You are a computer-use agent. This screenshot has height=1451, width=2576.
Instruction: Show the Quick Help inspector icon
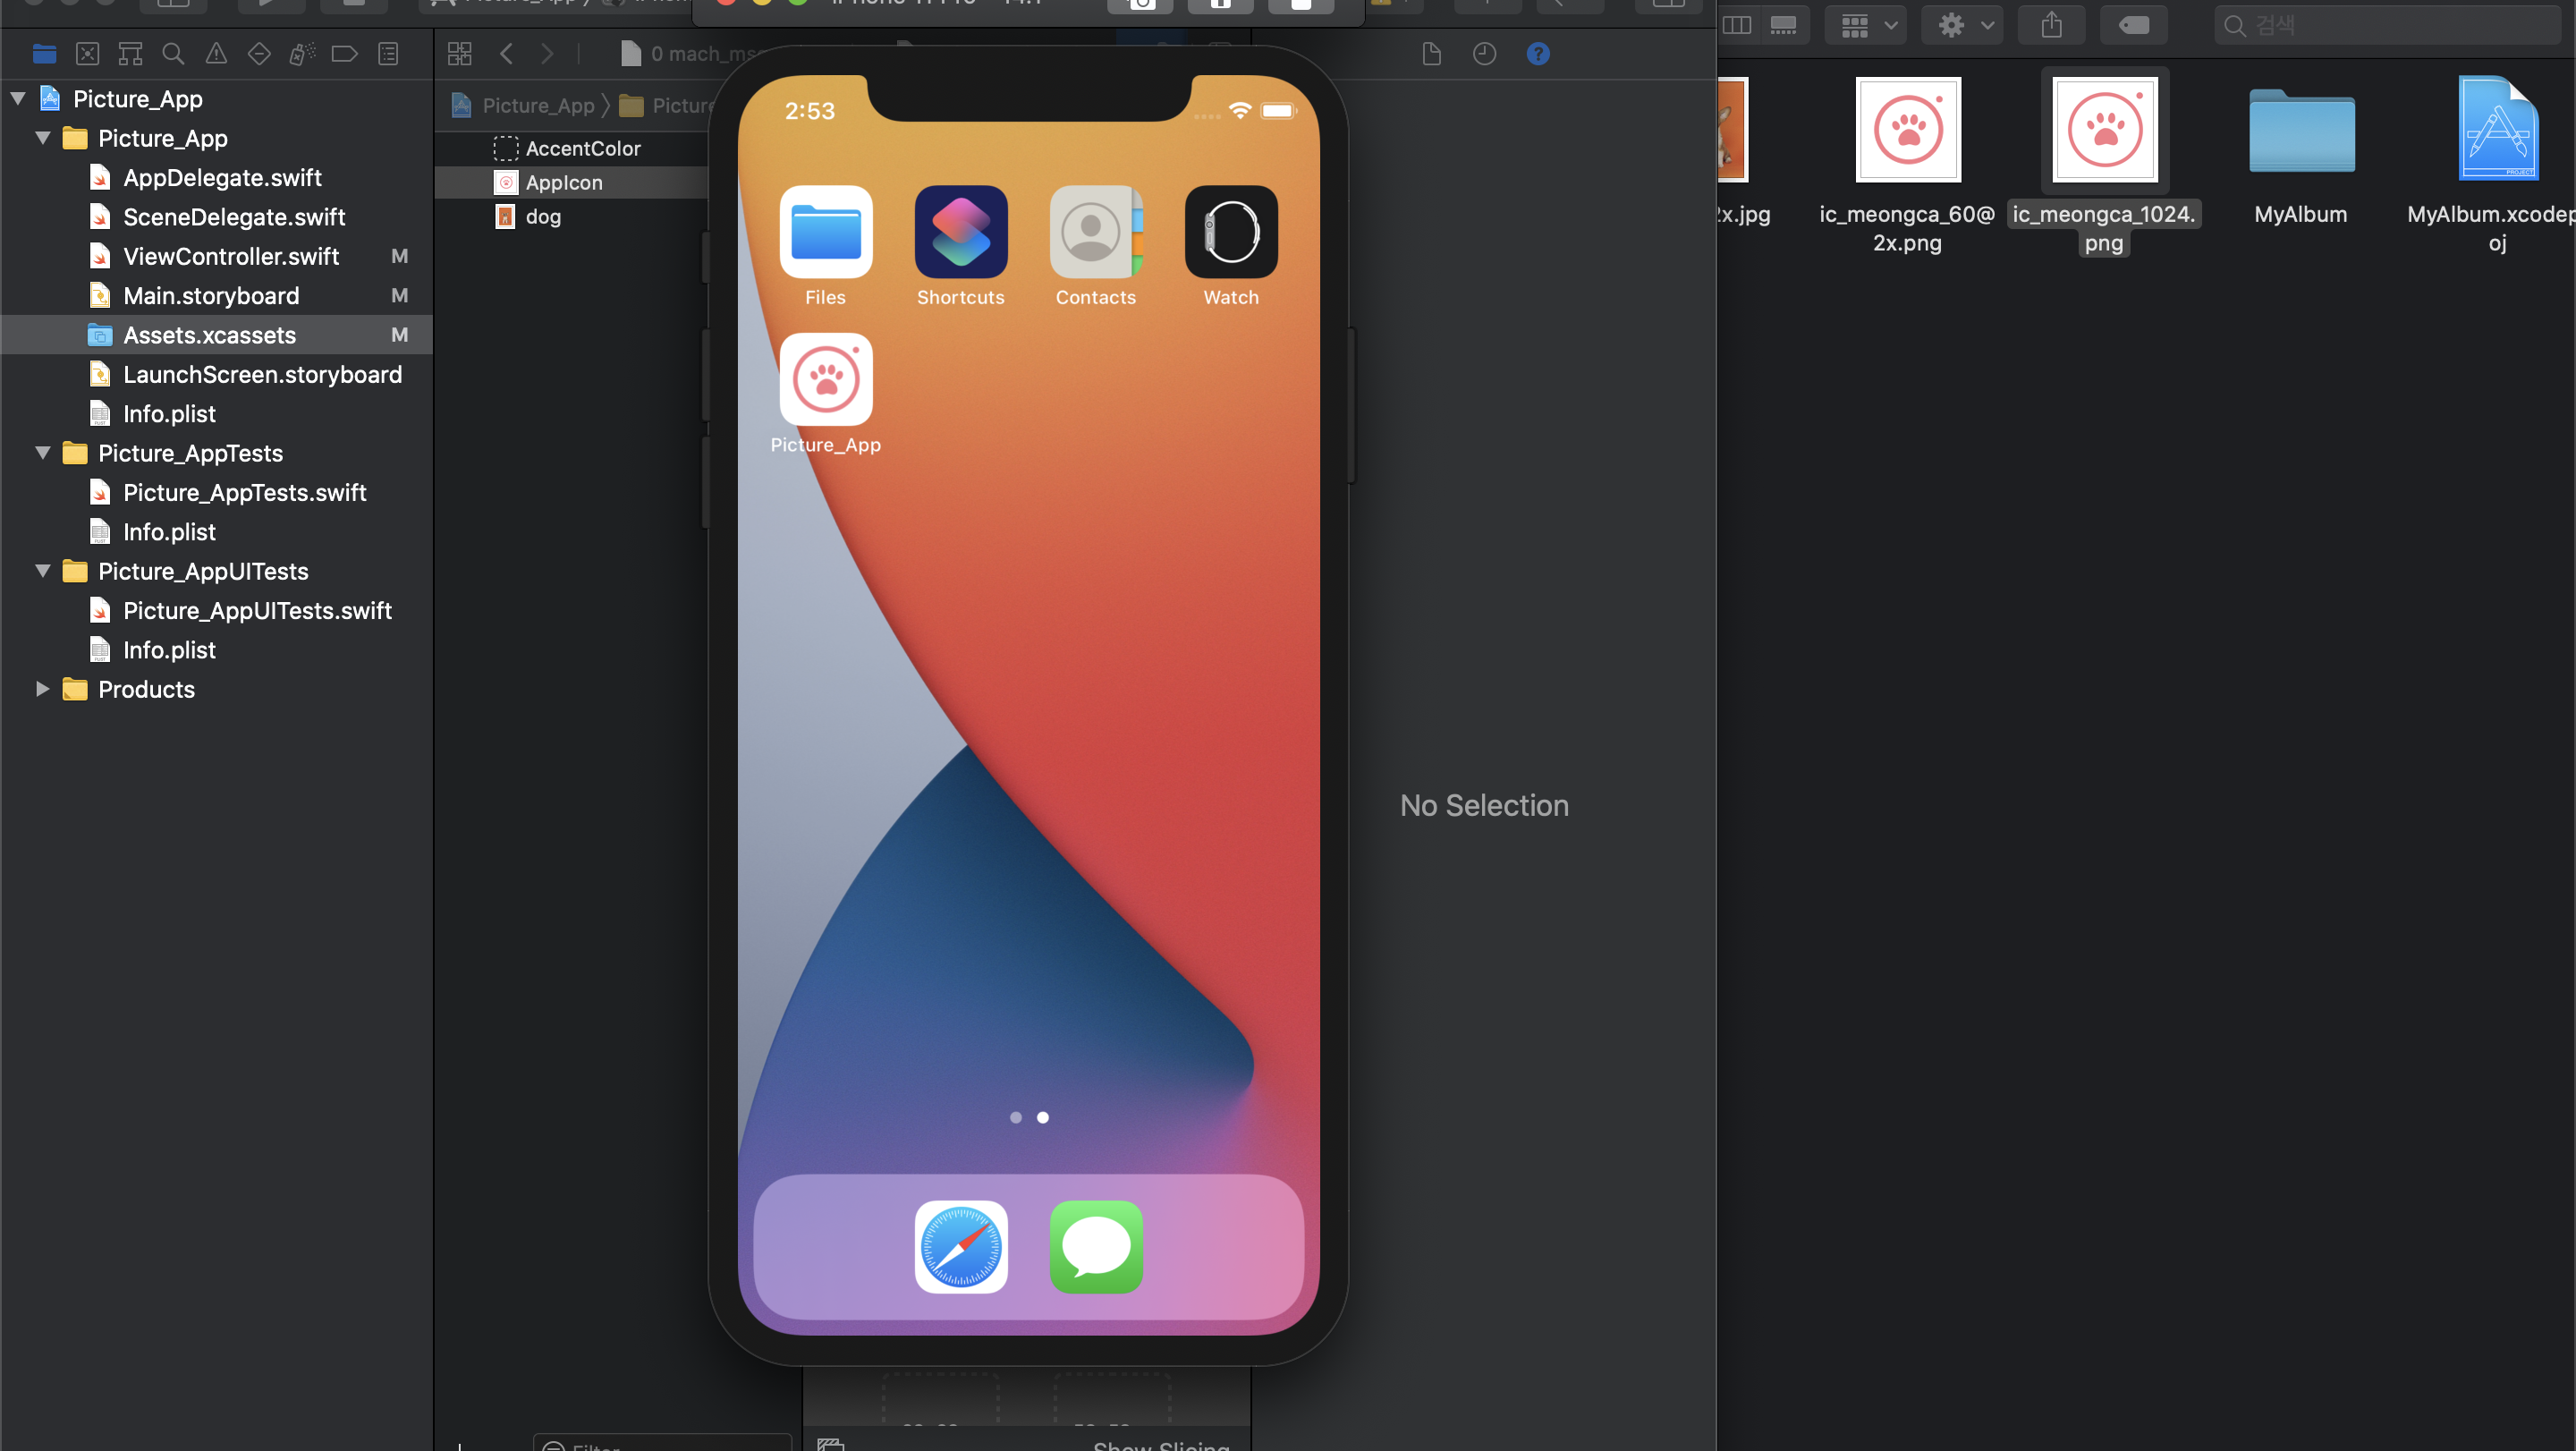click(1537, 54)
